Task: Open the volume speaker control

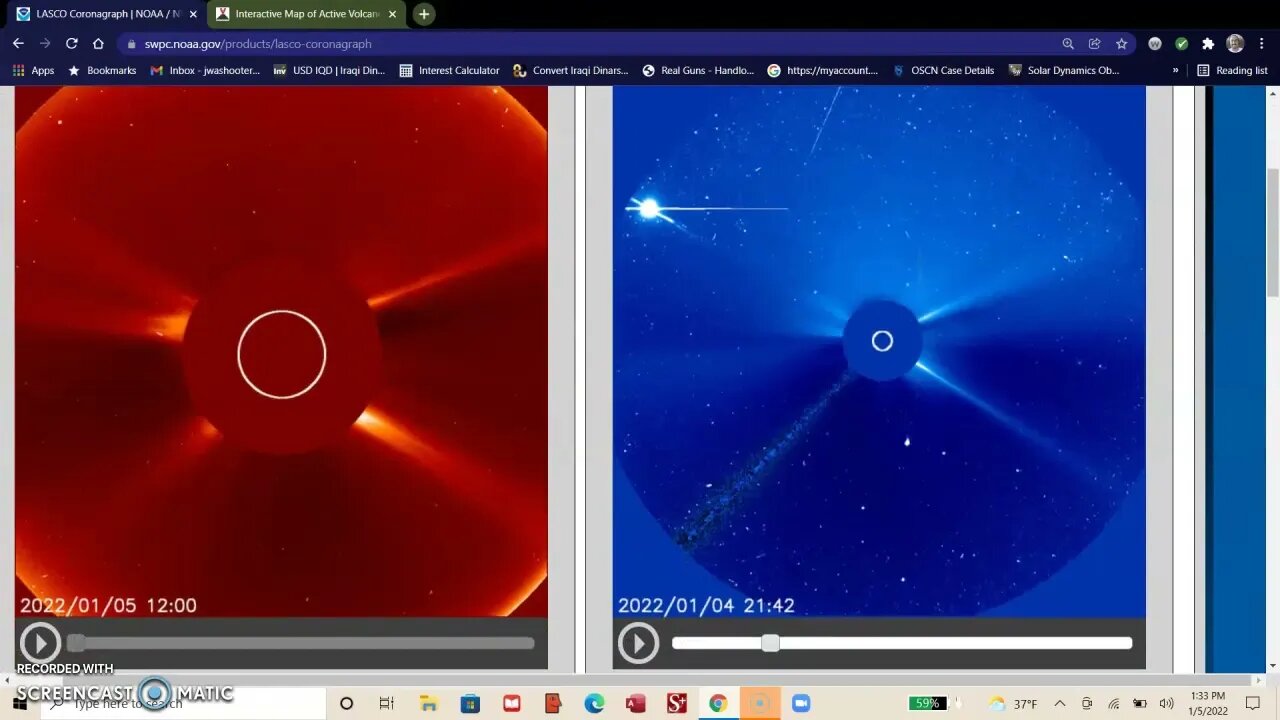Action: (x=1166, y=703)
